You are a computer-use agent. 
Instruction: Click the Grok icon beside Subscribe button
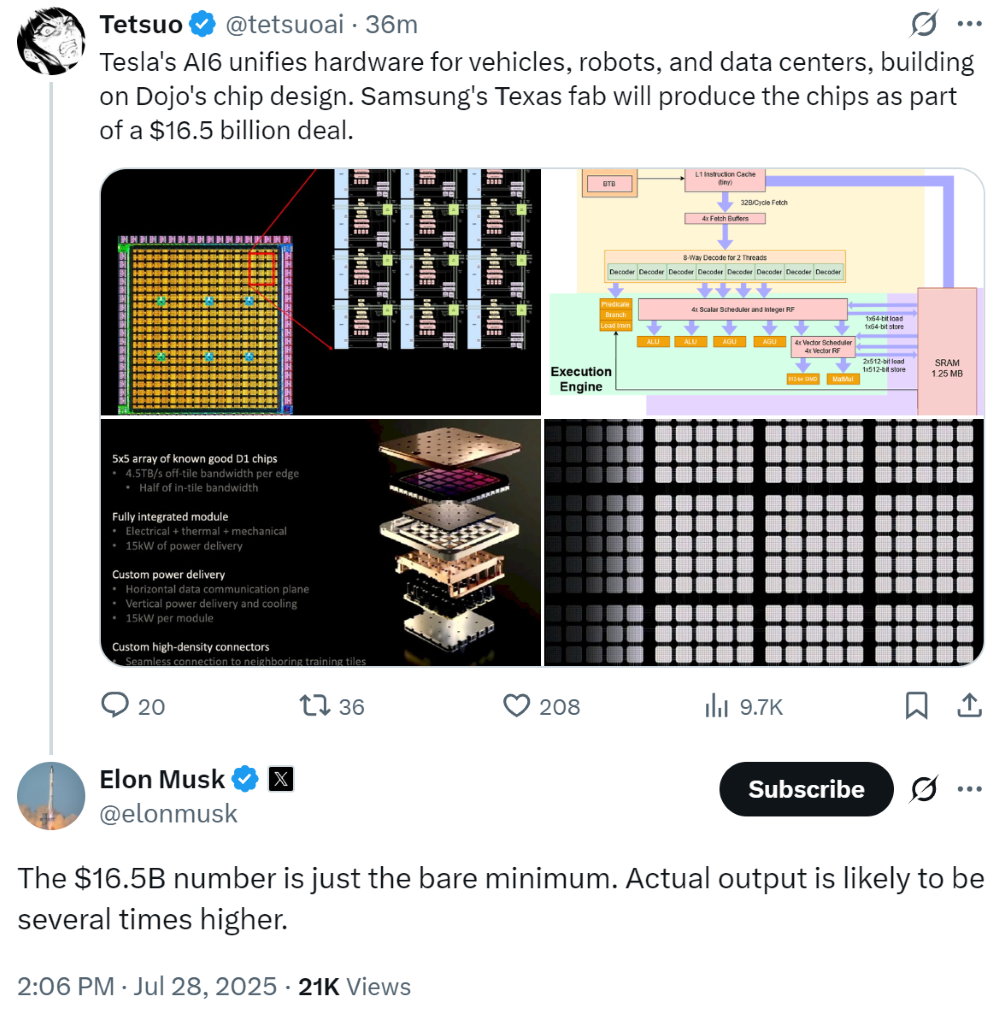pyautogui.click(x=924, y=789)
